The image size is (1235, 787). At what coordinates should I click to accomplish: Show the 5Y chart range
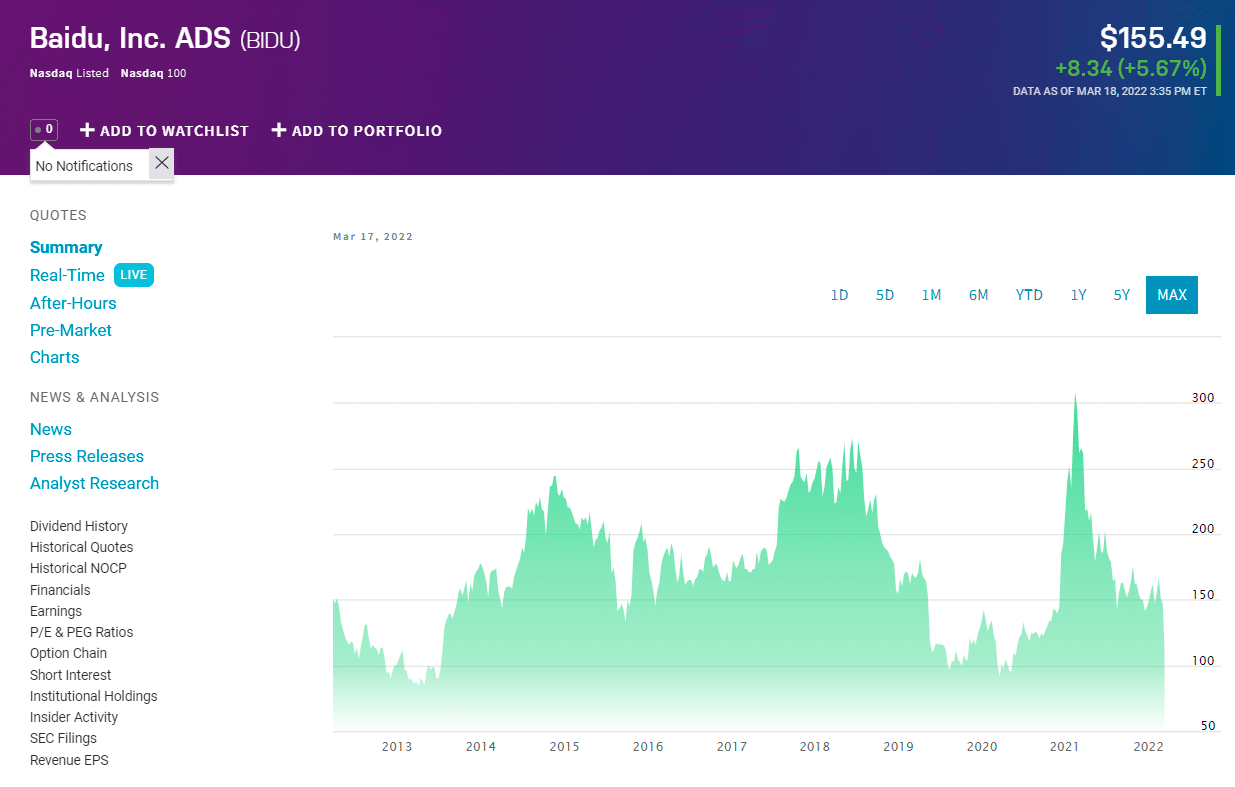point(1122,295)
